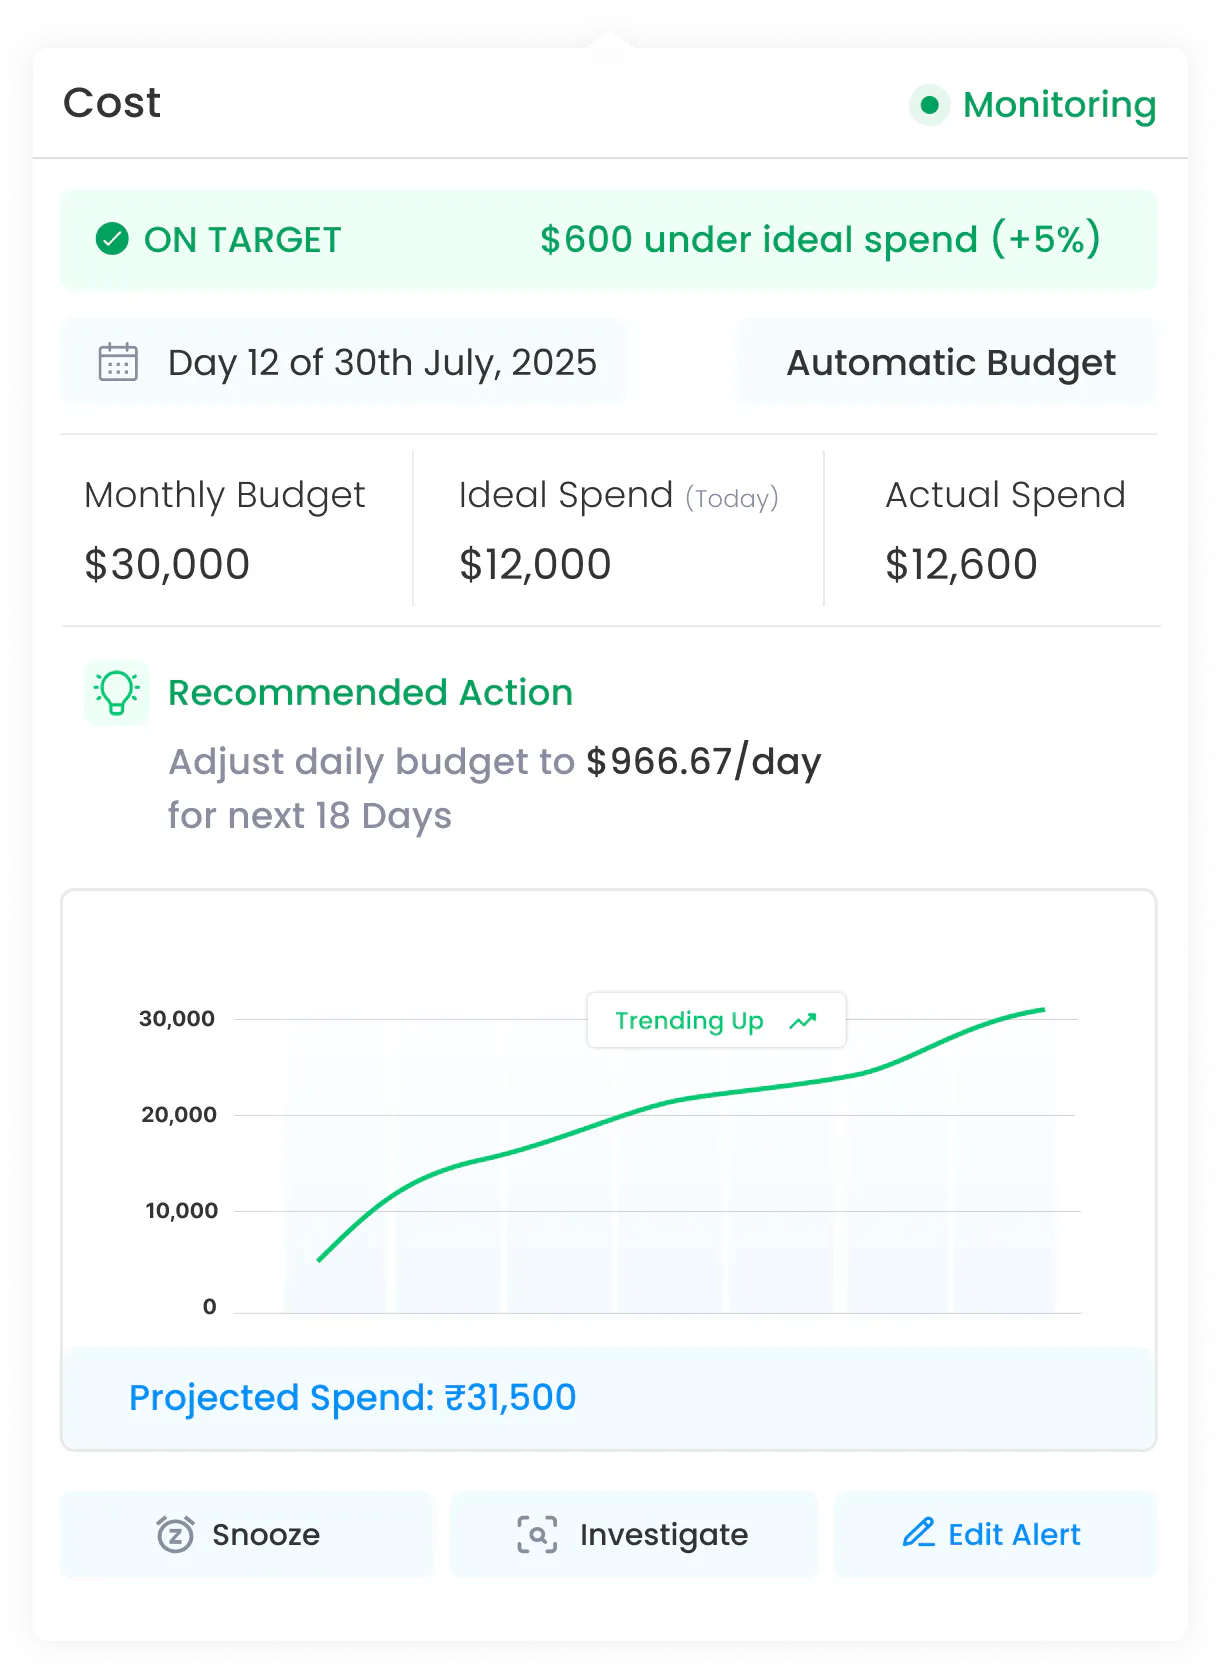Open the Day 12 of 30th July date picker
Viewport: 1221px width, 1674px height.
pos(342,362)
